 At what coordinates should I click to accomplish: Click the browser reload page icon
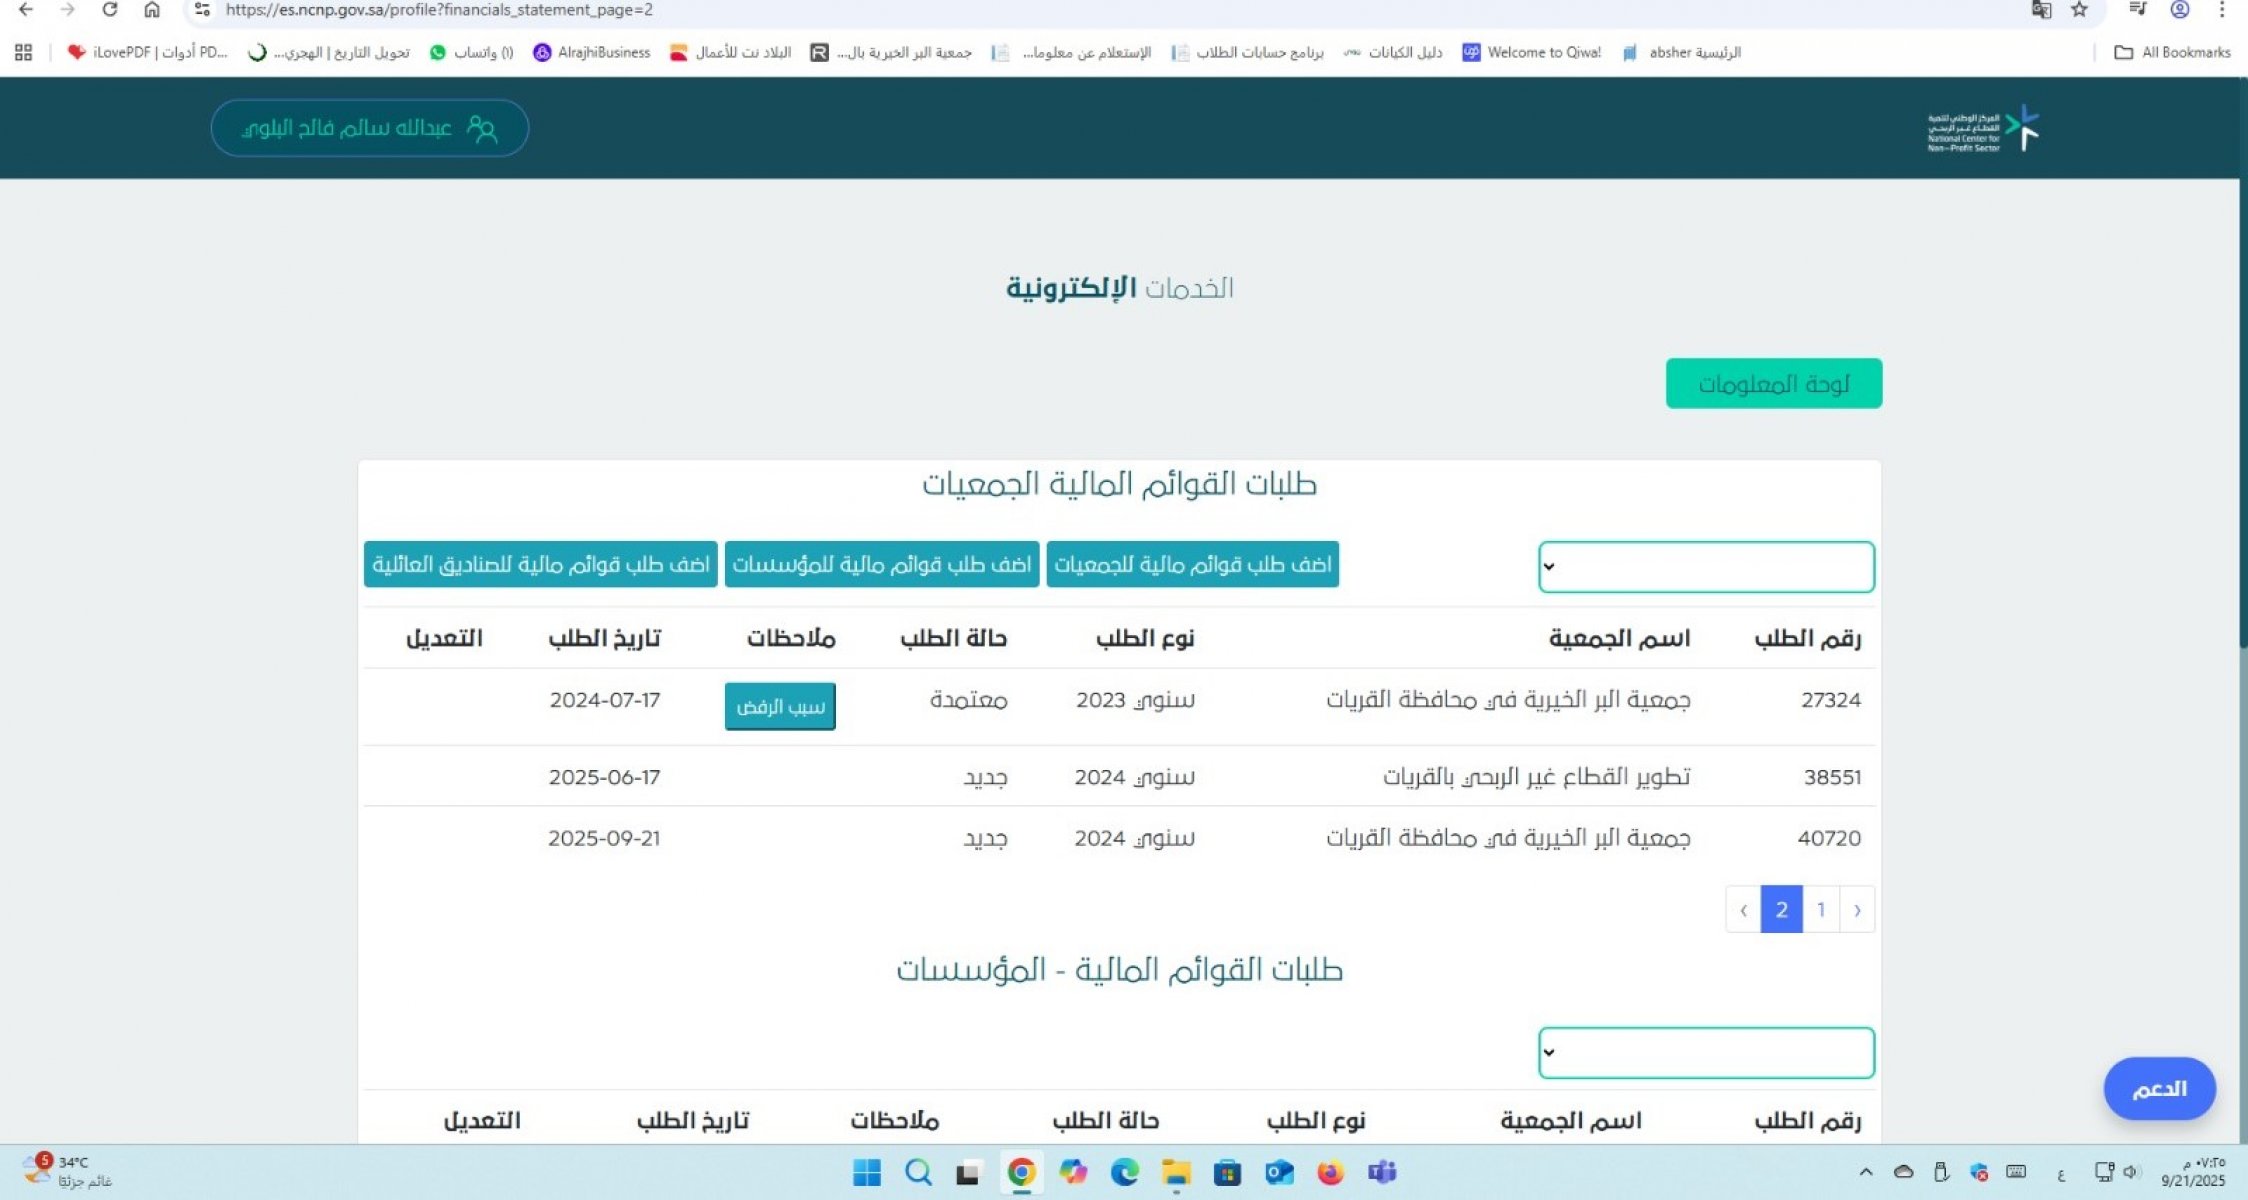click(x=110, y=10)
